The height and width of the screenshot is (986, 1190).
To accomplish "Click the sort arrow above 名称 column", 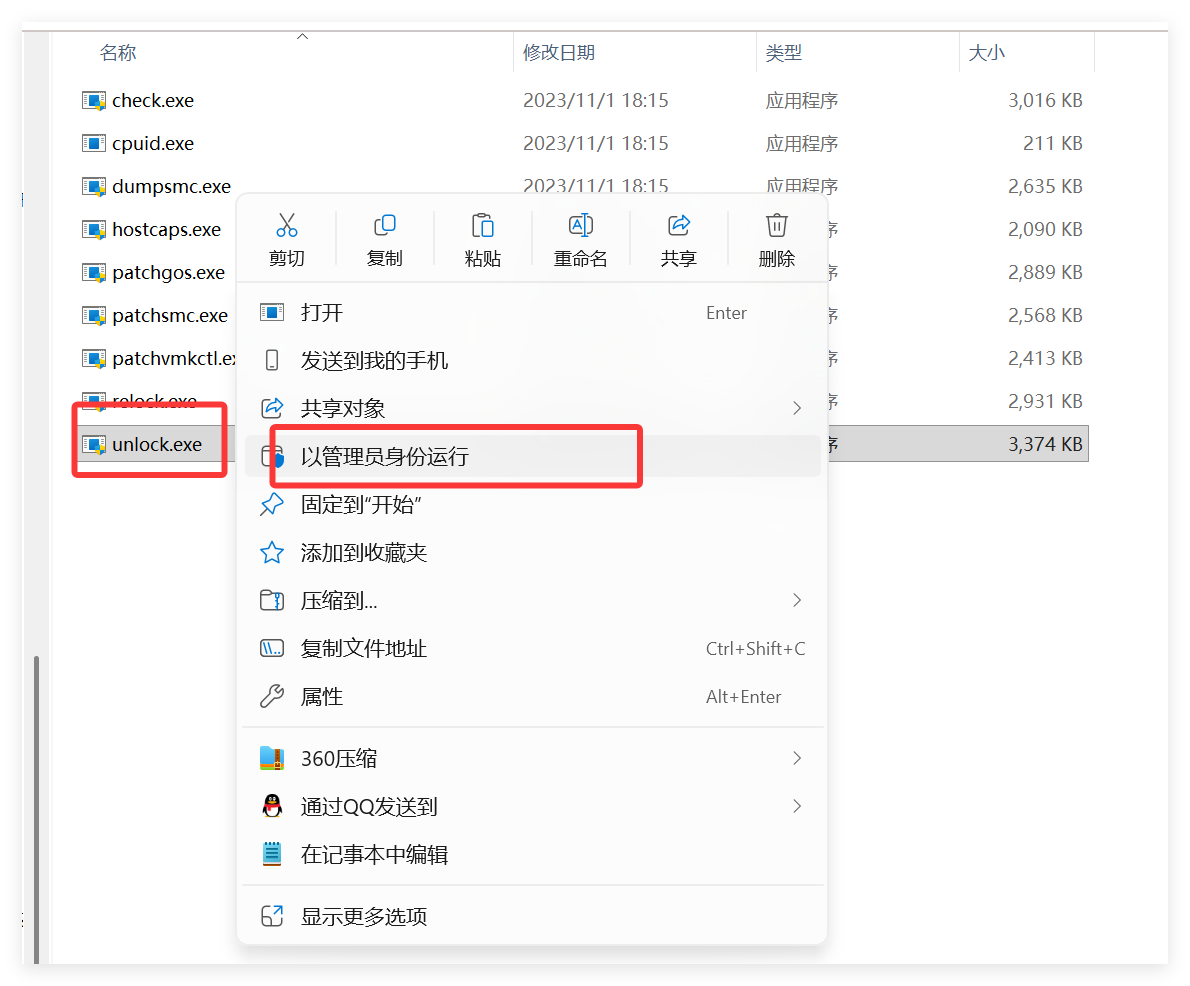I will [302, 36].
